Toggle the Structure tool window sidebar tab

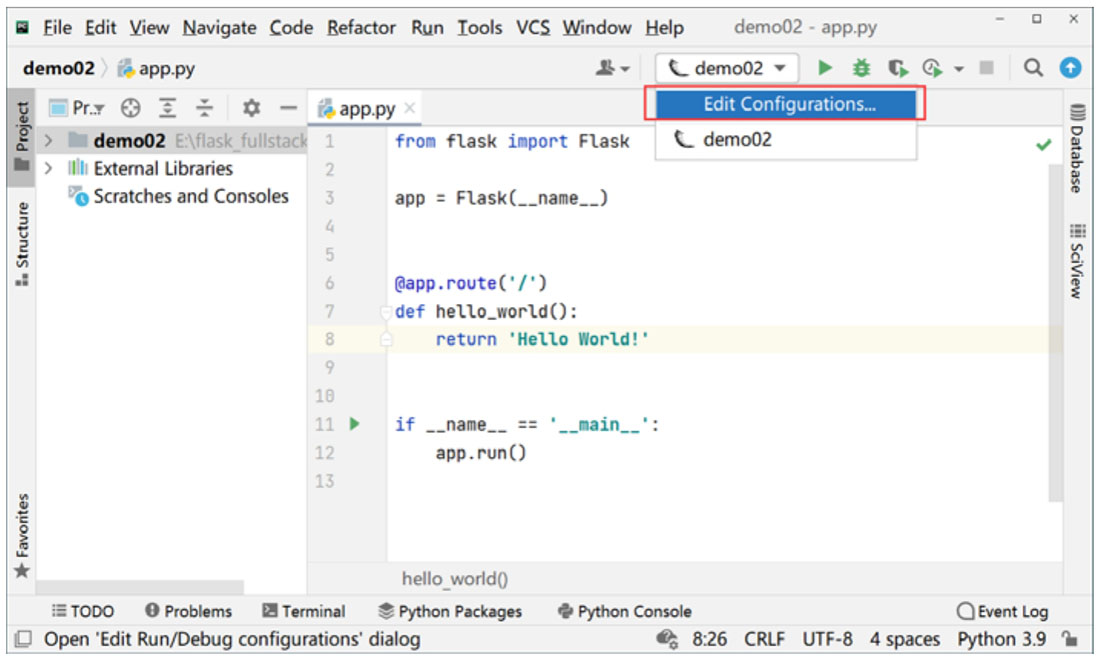pos(22,243)
